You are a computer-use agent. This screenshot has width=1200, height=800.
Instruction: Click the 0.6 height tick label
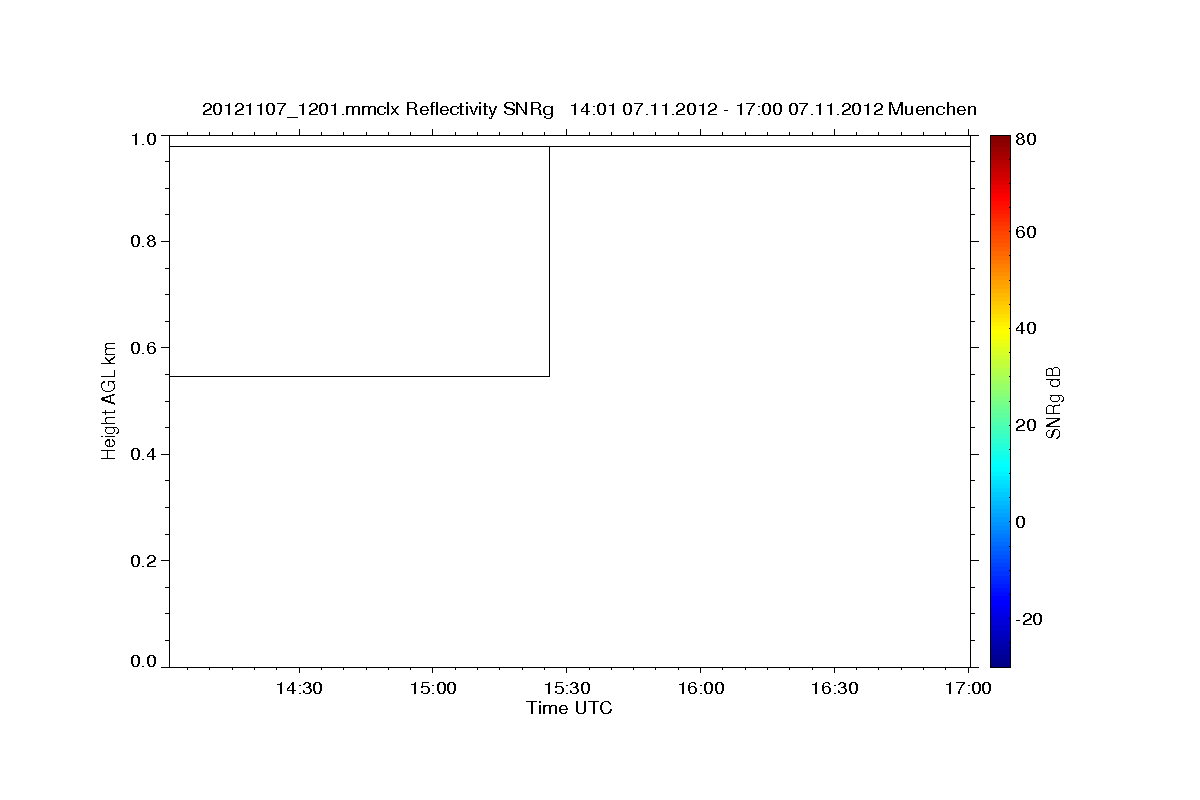pos(145,348)
